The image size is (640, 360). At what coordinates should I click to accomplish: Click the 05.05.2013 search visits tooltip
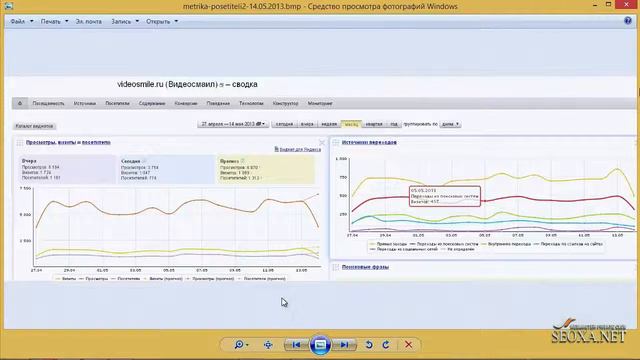coord(445,196)
